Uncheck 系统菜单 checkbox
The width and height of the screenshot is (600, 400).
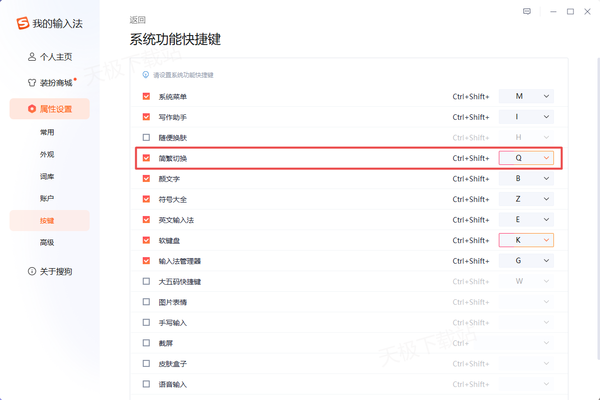(x=146, y=96)
